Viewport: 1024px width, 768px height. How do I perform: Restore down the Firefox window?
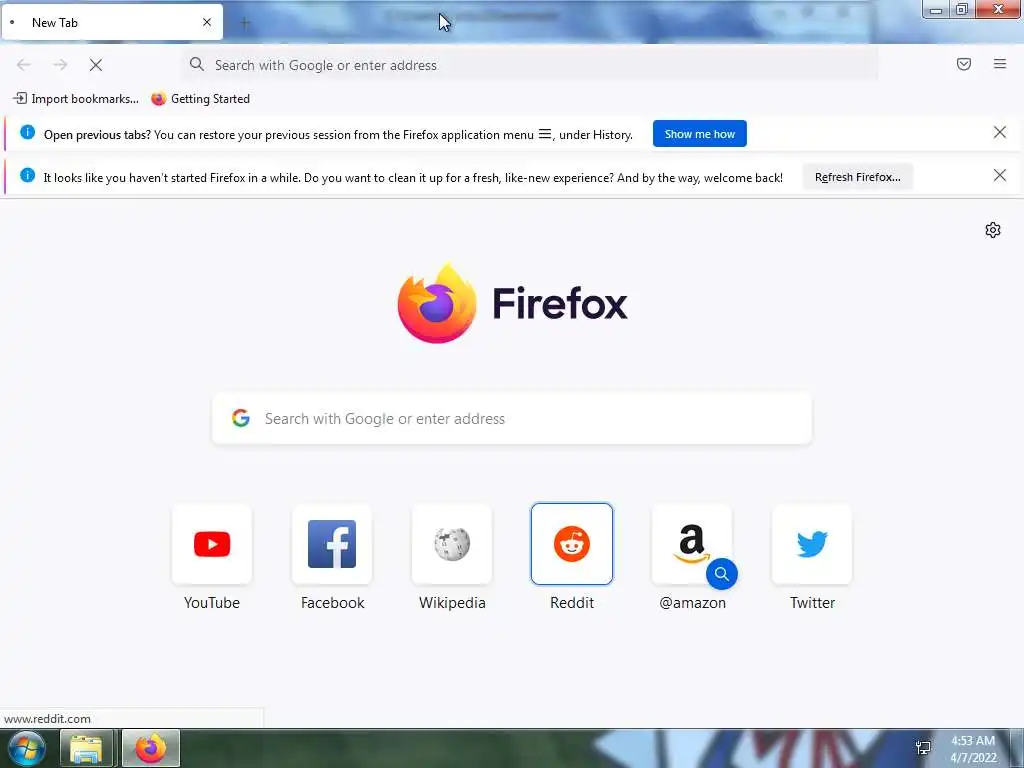961,9
